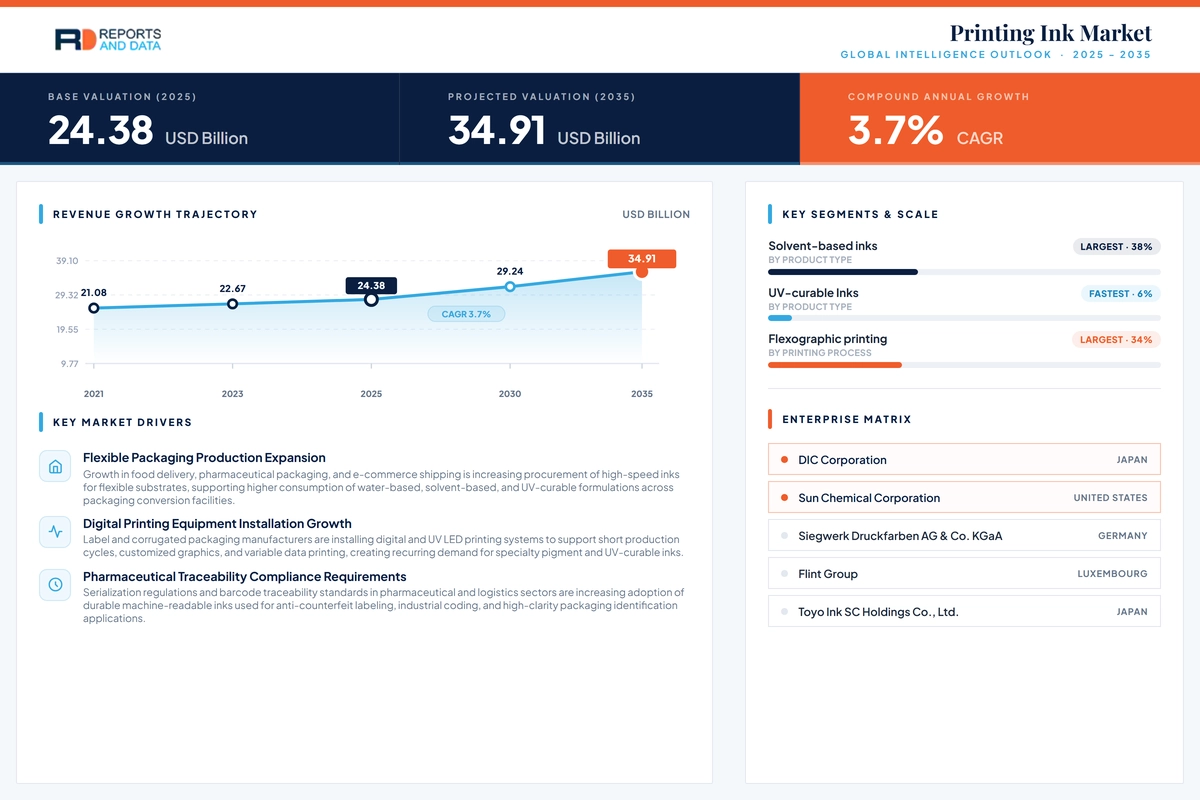The image size is (1200, 800).
Task: Click the Flexographic printing orange bar
Action: (835, 365)
